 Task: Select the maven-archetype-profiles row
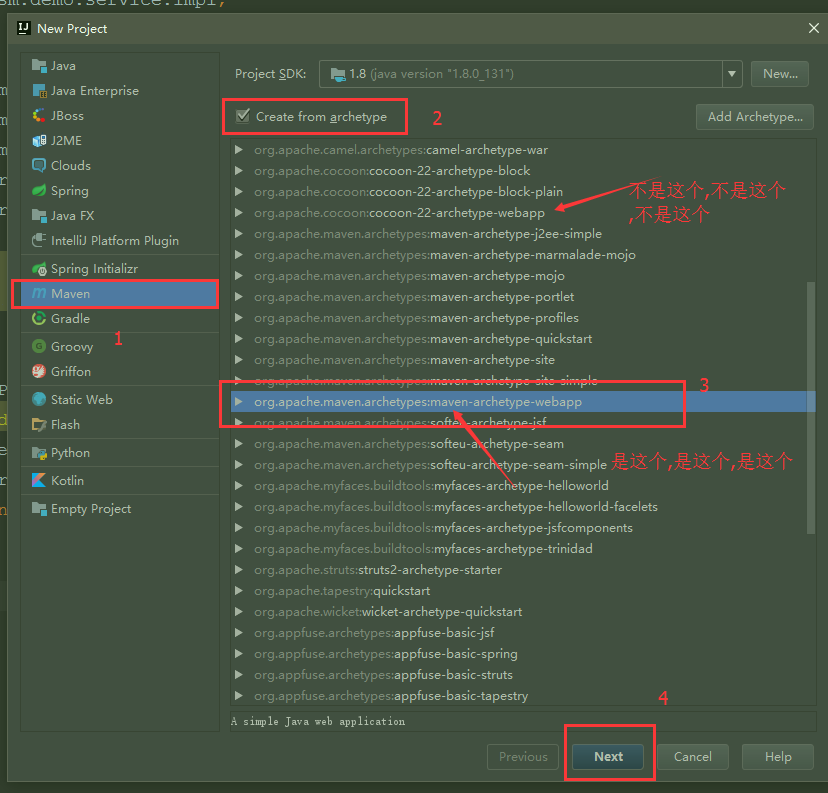point(523,318)
